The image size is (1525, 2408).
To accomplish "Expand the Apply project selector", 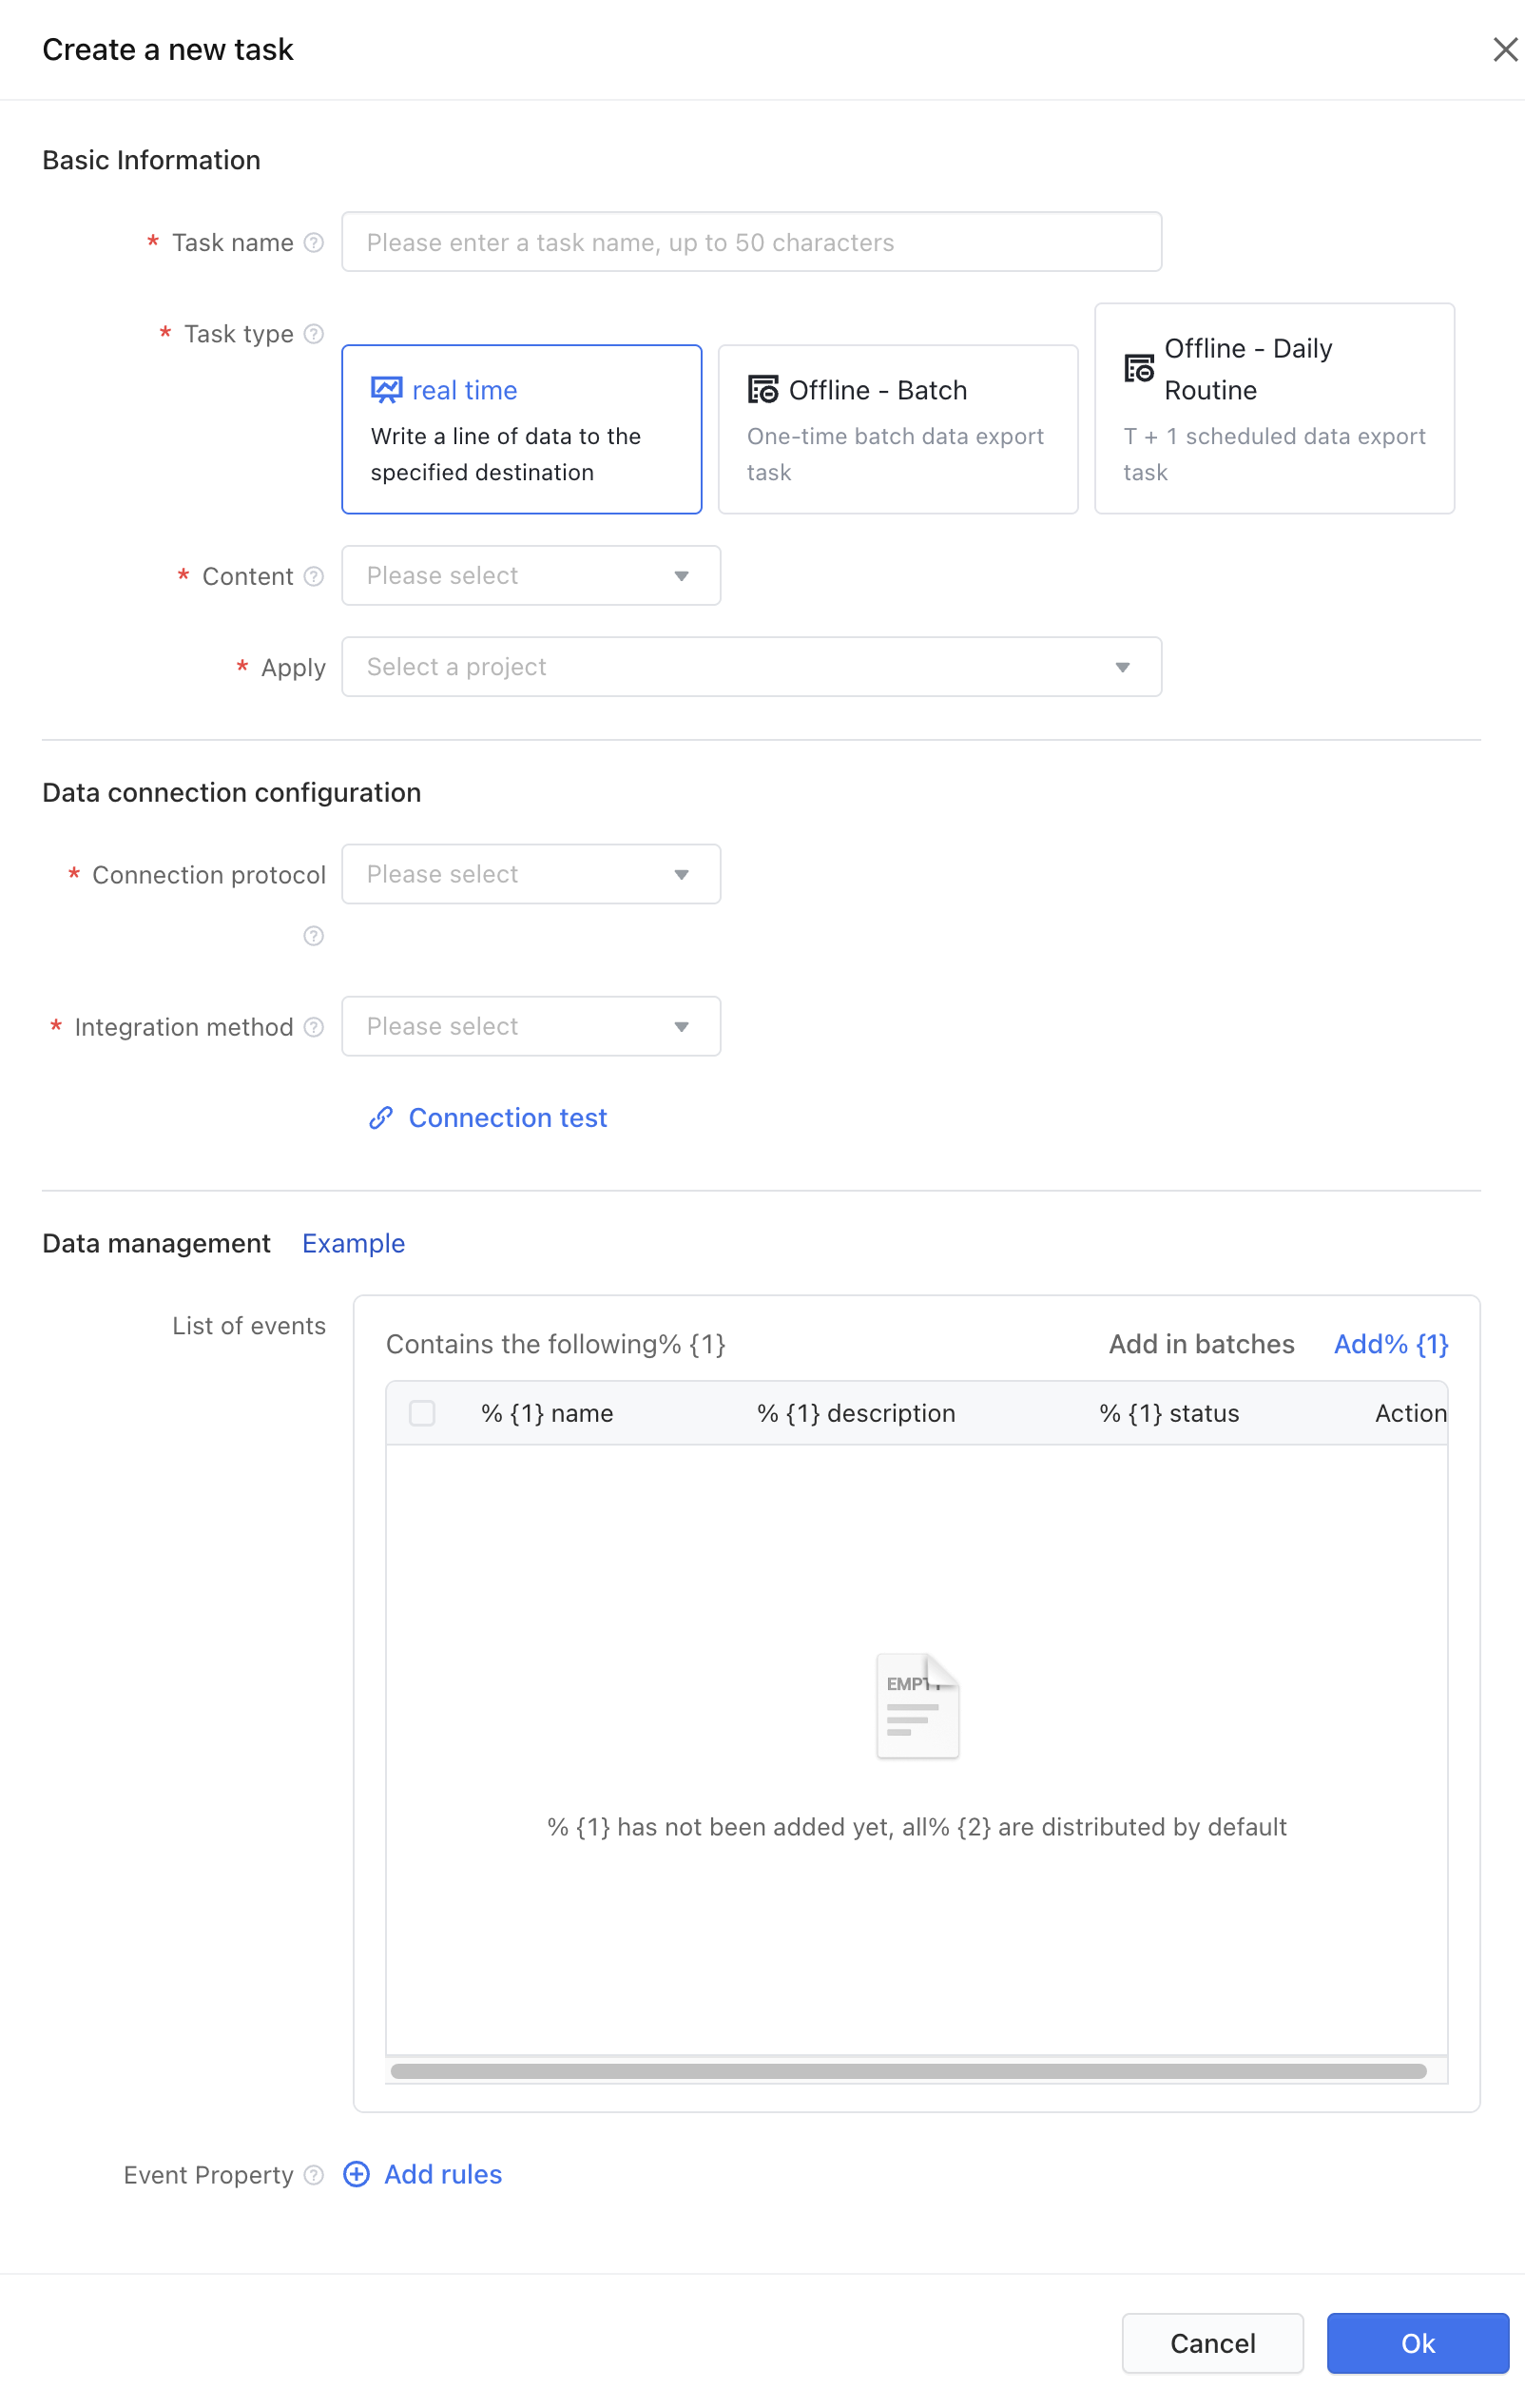I will tap(751, 666).
